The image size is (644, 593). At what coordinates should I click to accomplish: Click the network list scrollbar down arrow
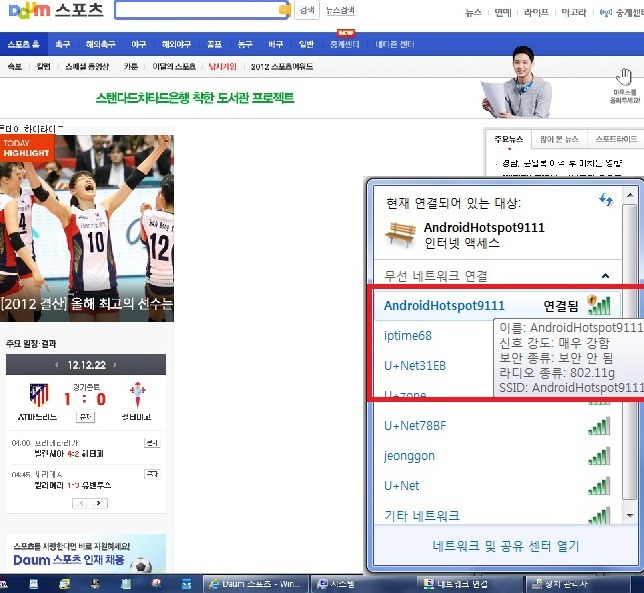(x=630, y=515)
